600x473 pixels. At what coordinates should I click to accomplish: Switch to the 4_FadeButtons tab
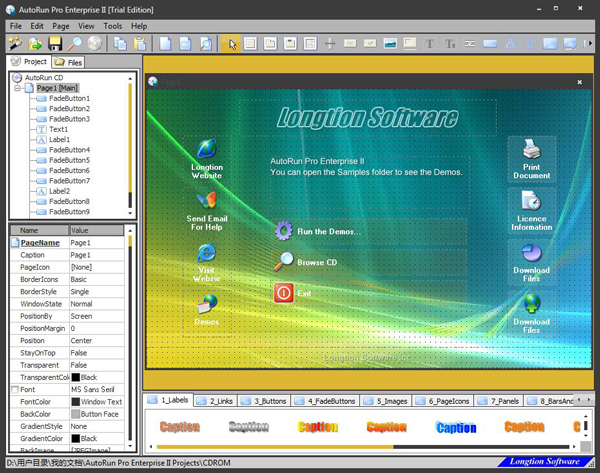[x=326, y=401]
